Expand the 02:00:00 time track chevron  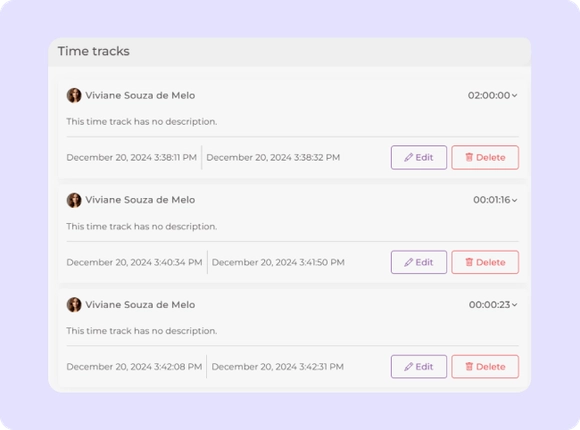click(x=515, y=95)
